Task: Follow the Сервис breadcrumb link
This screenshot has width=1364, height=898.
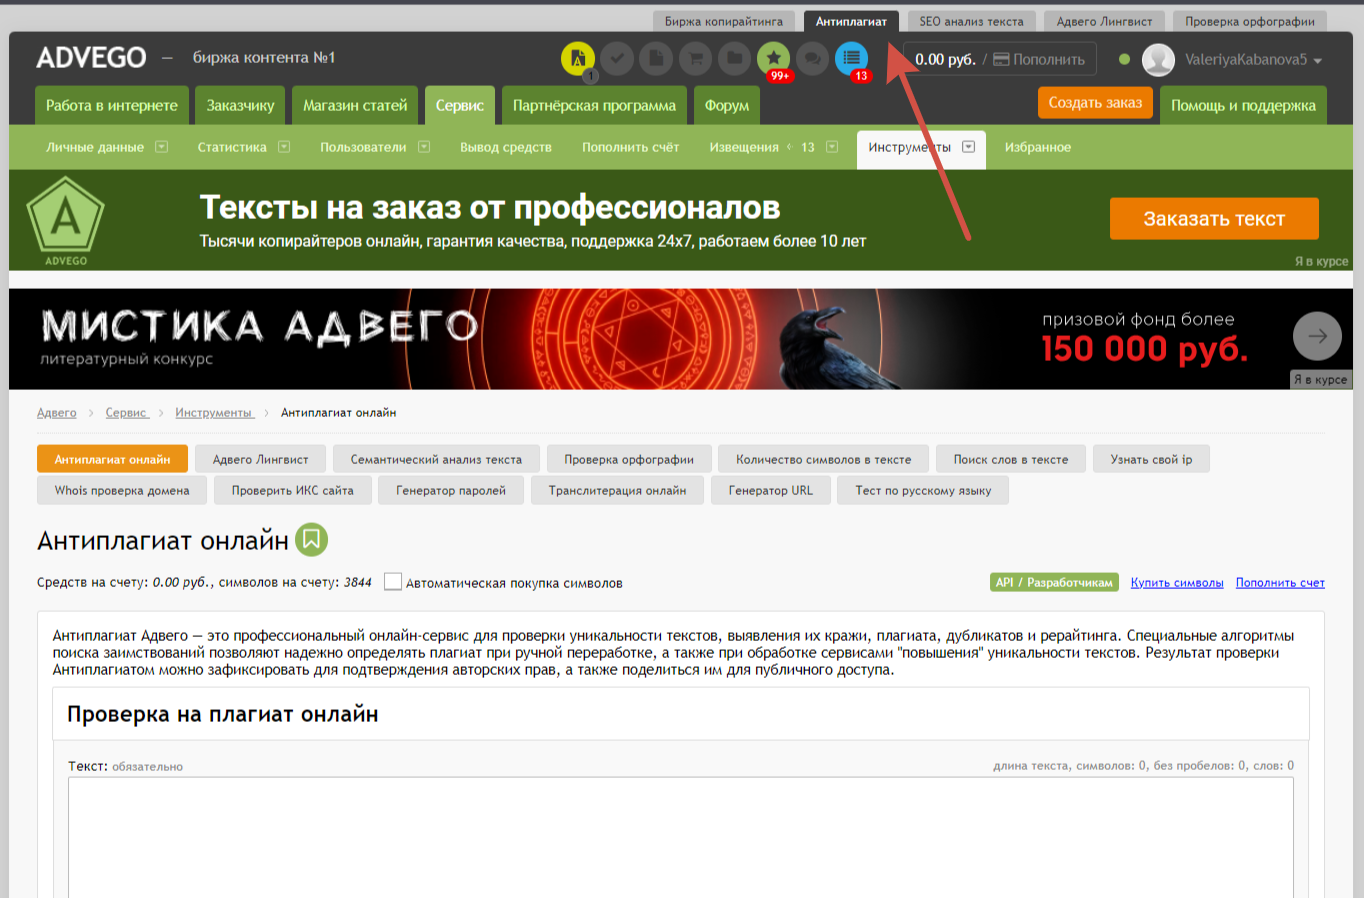Action: 126,412
